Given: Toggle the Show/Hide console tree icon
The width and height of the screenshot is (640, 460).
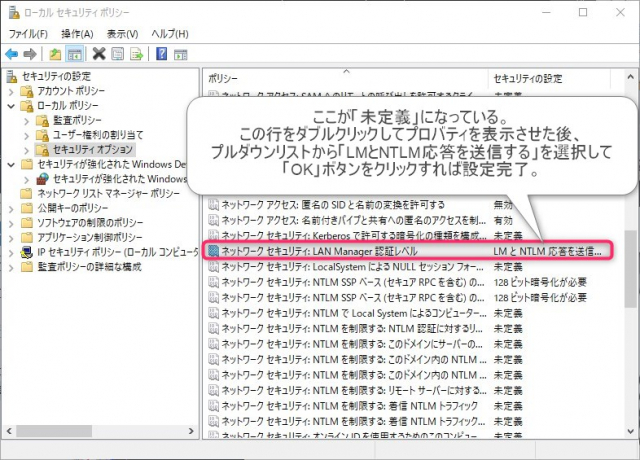Looking at the screenshot, I should [75, 54].
